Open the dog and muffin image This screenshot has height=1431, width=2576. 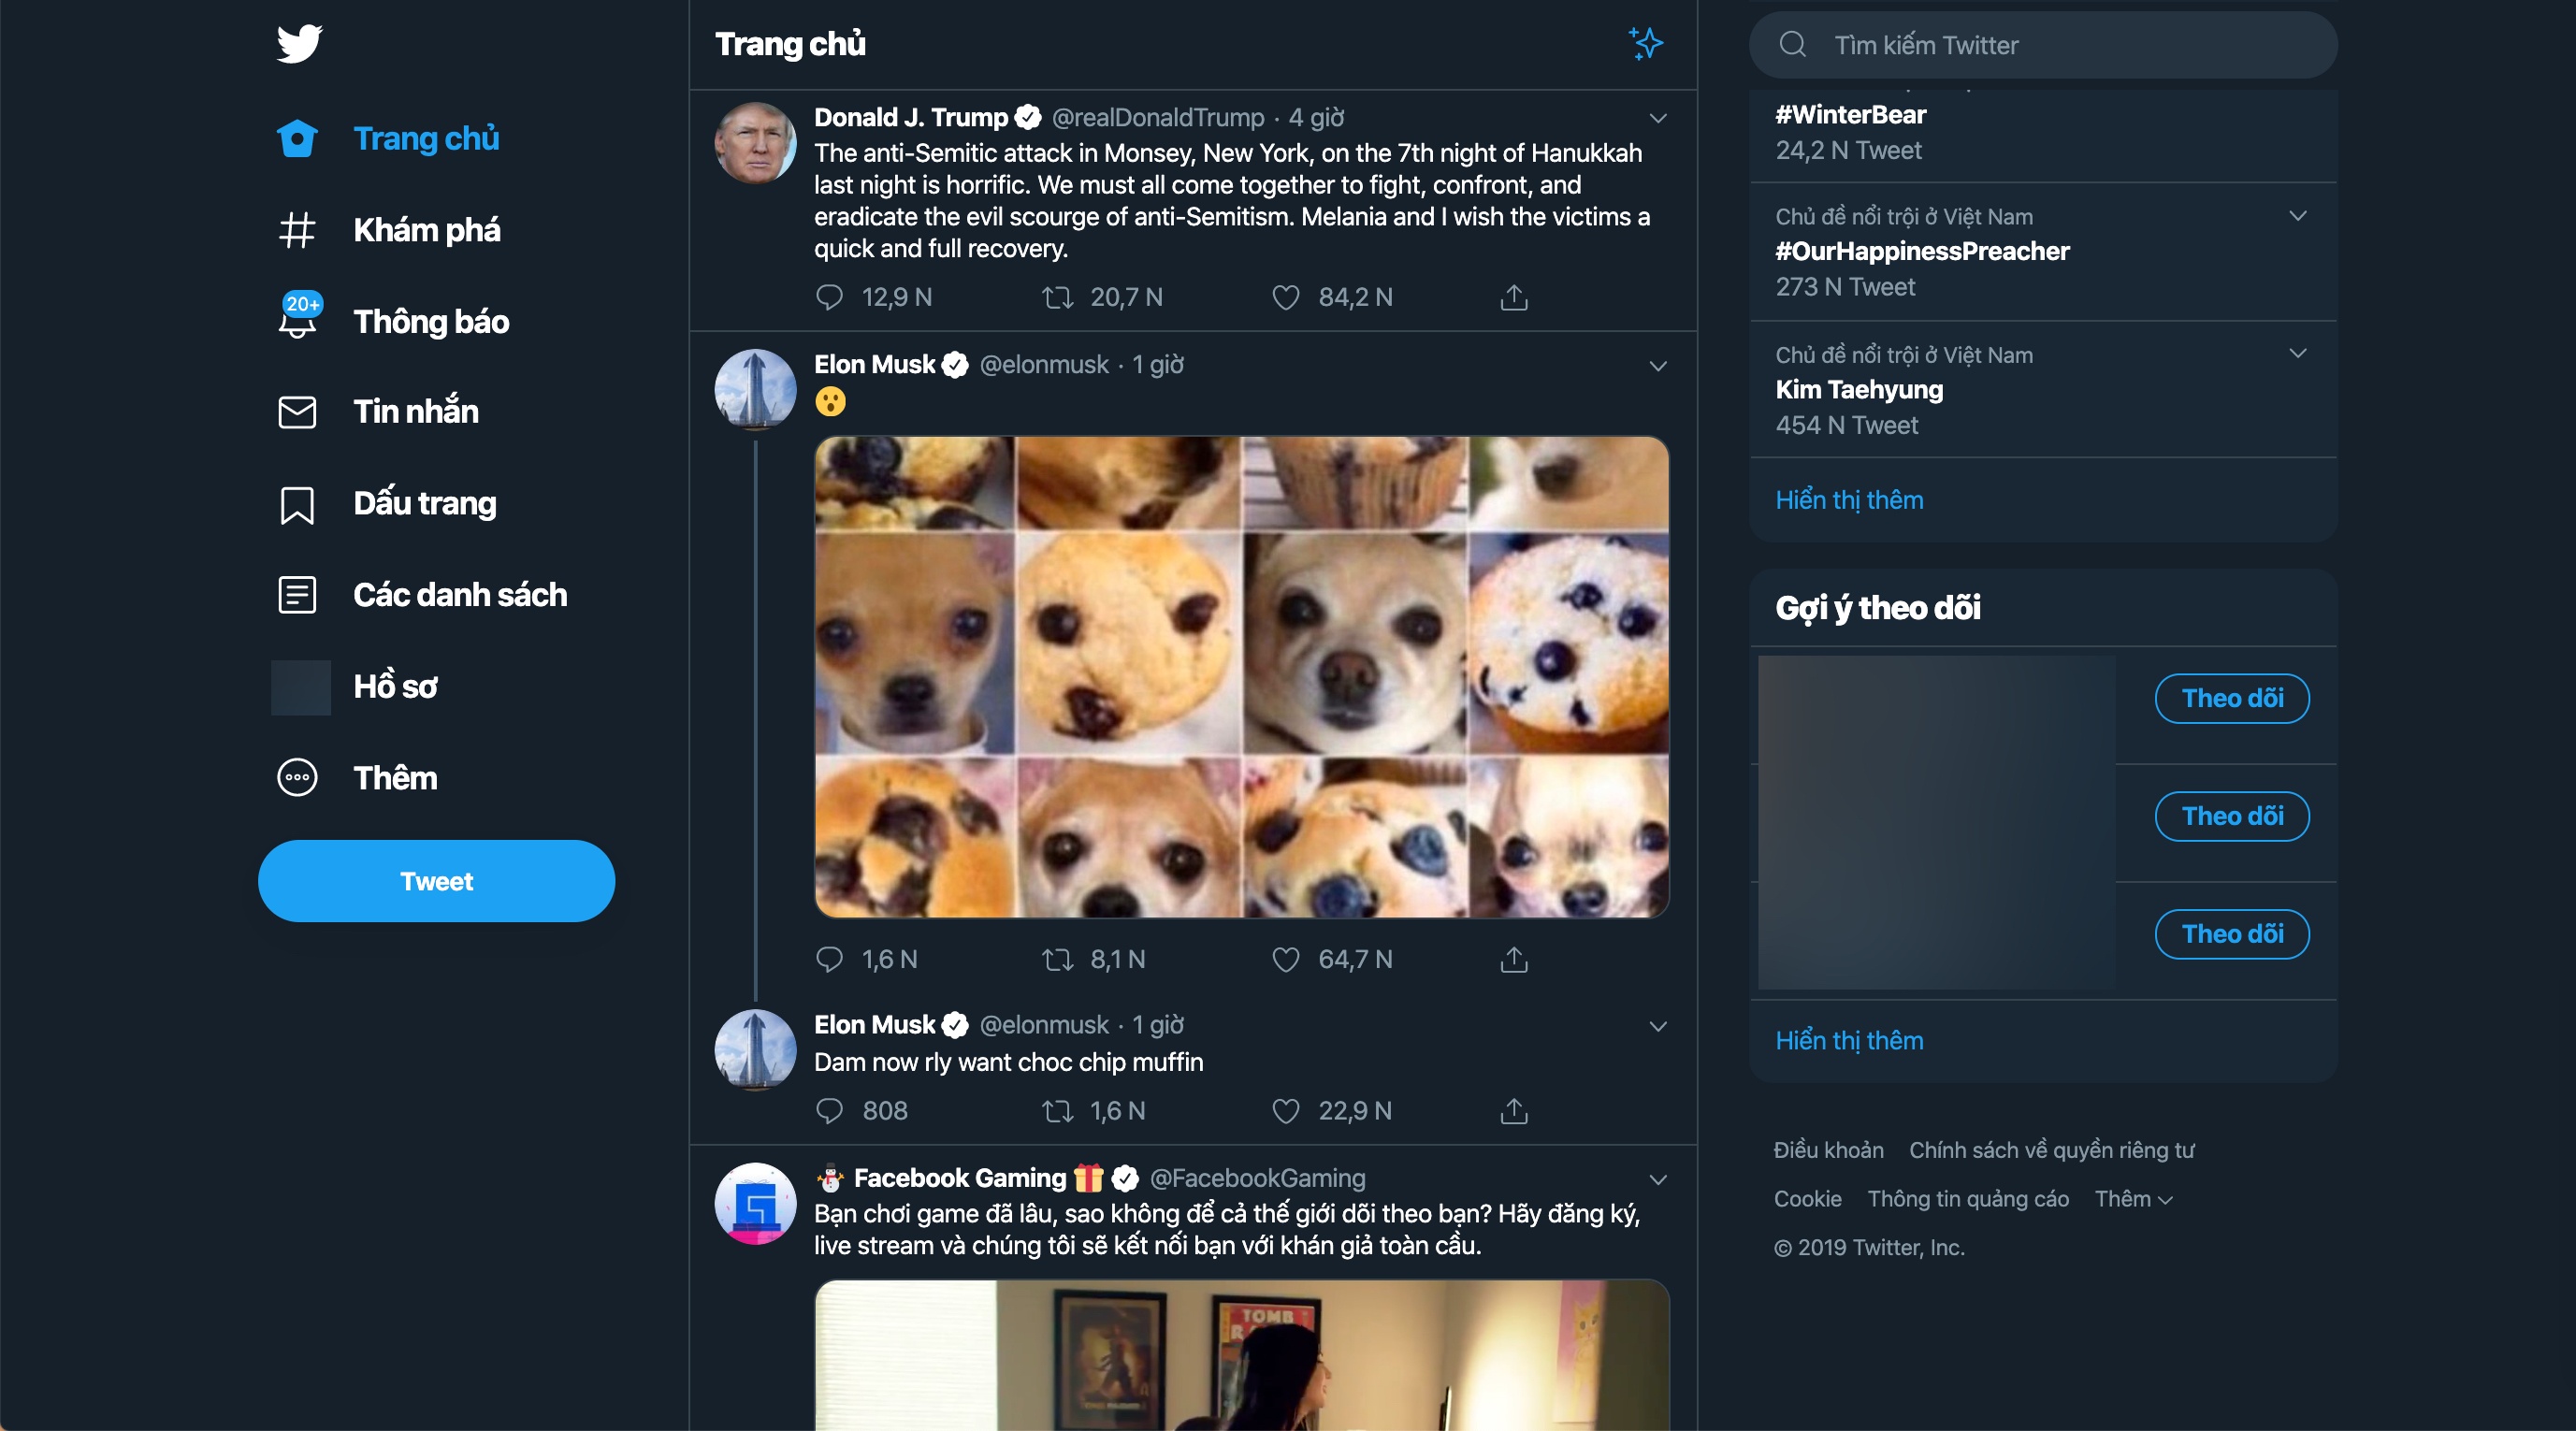[1241, 677]
